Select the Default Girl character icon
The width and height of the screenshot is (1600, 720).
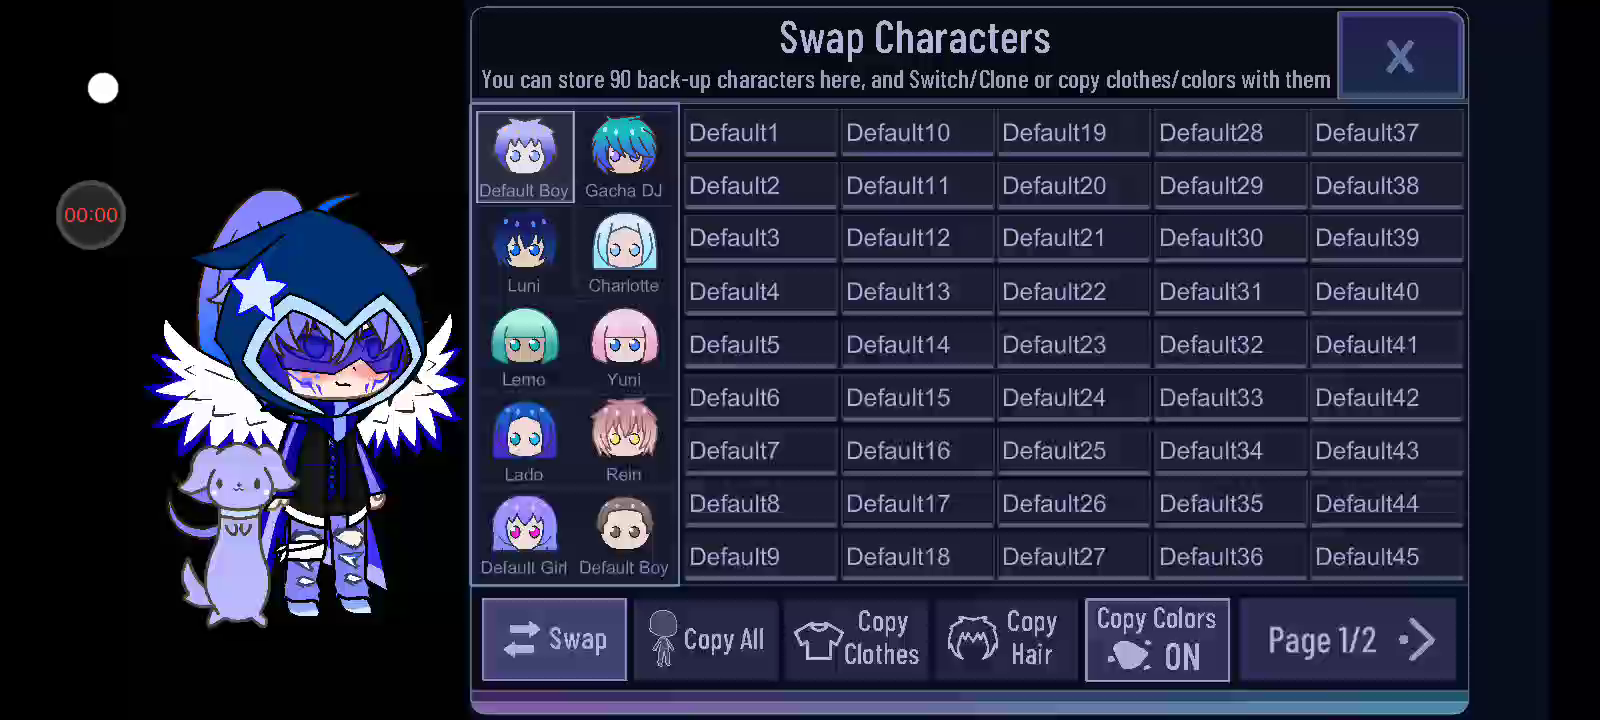(x=524, y=535)
